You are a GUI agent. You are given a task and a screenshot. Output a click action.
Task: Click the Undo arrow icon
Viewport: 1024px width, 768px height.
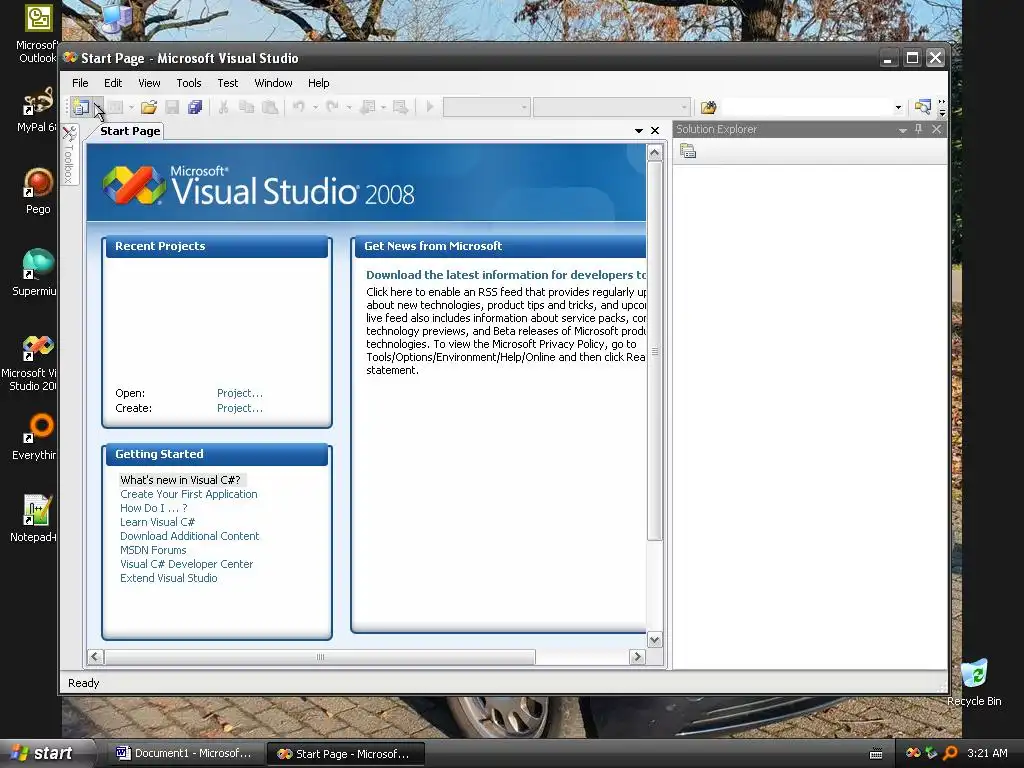point(299,106)
